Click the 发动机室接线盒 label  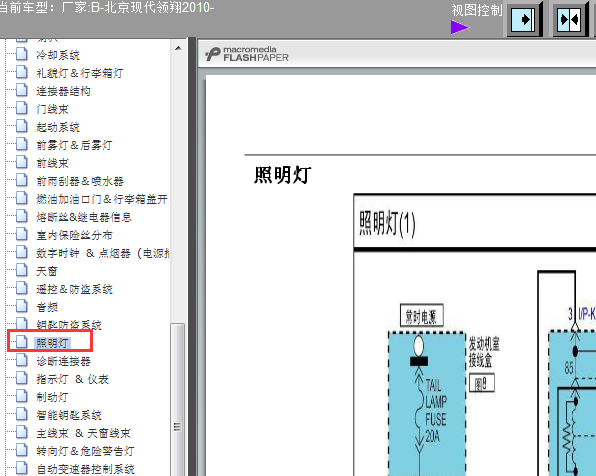click(x=484, y=352)
